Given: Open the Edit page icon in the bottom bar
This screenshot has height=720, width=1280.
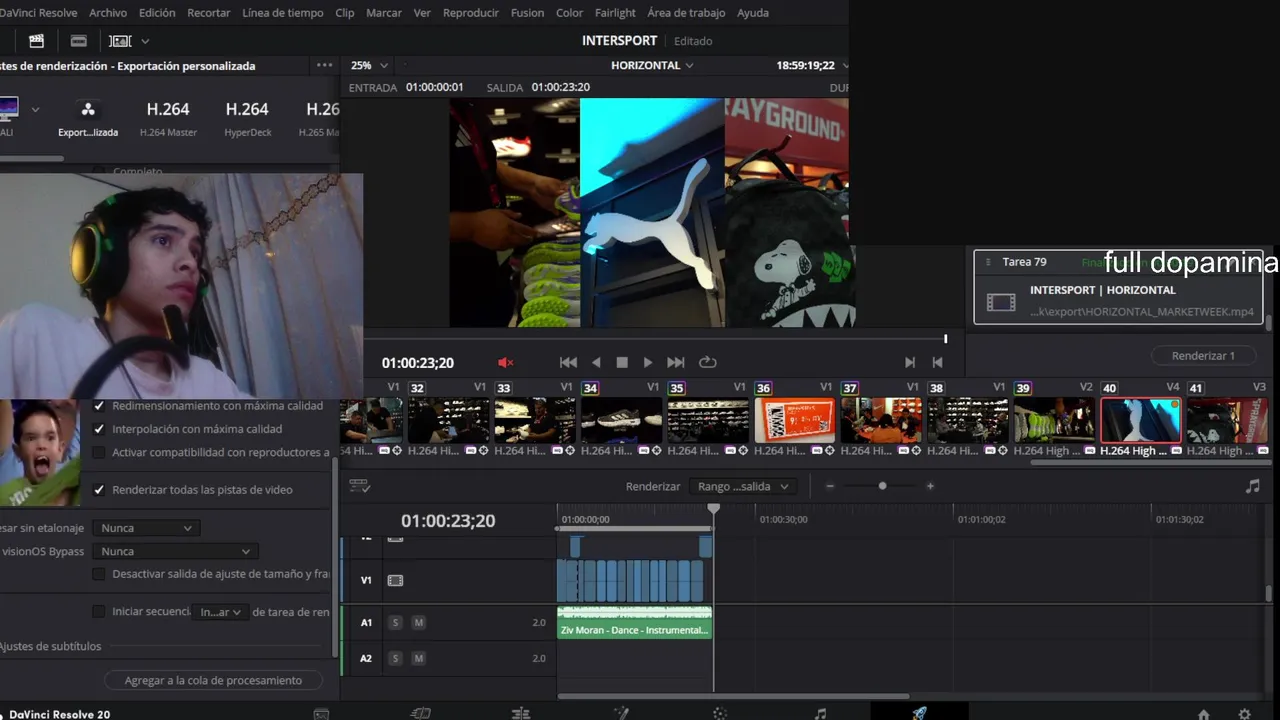Looking at the screenshot, I should pos(521,713).
